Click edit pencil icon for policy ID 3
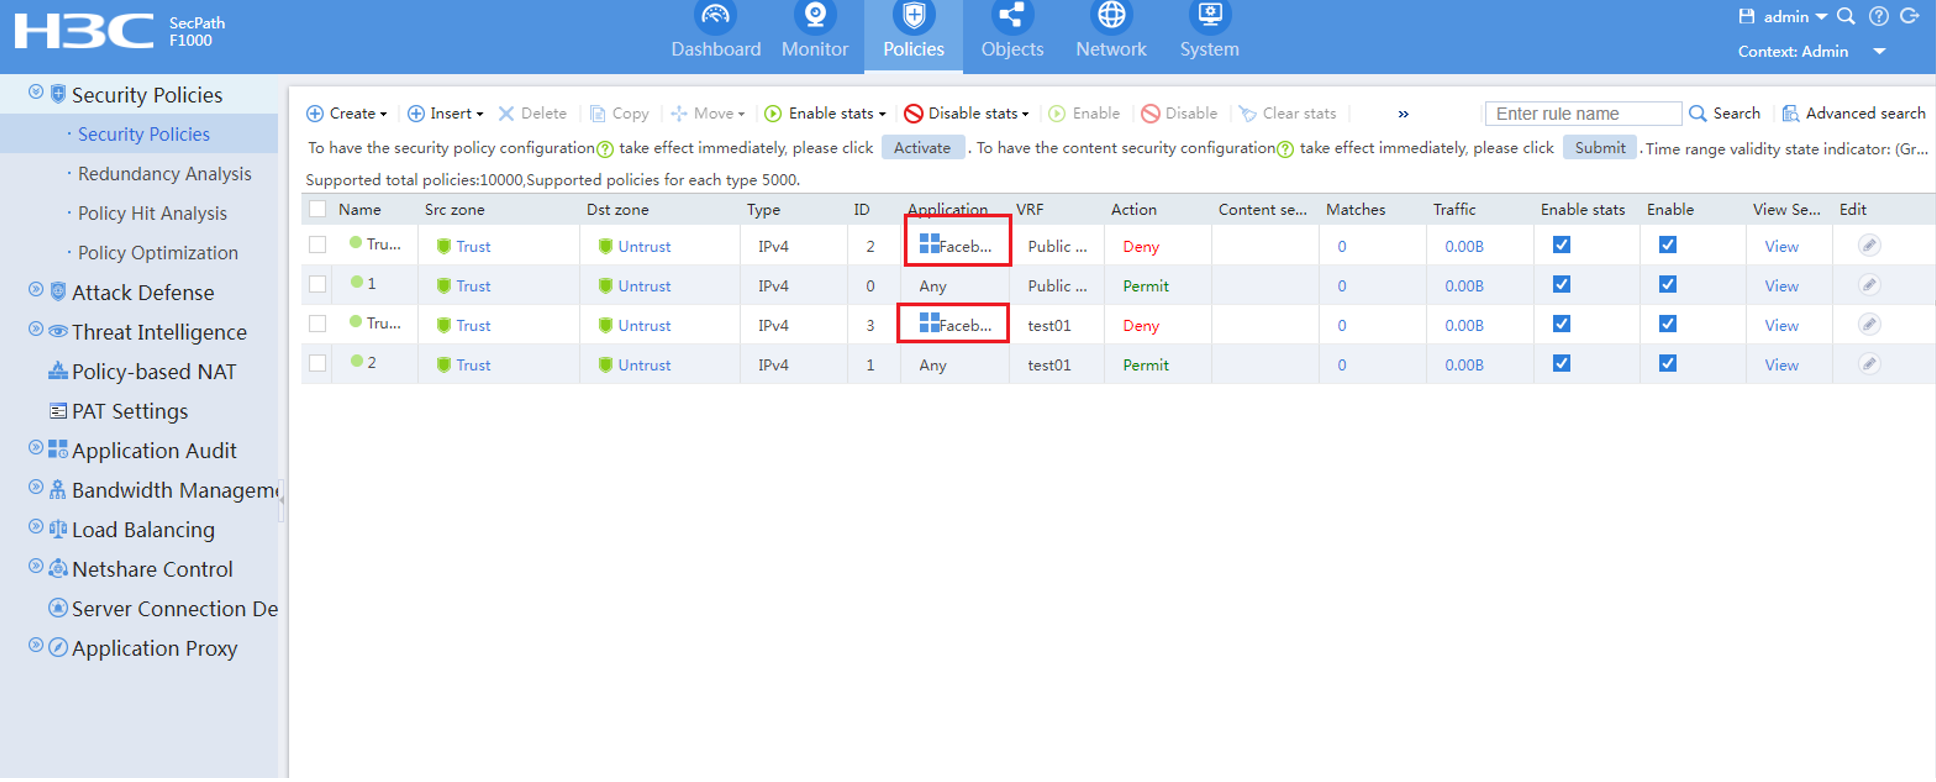1936x782 pixels. (x=1869, y=324)
